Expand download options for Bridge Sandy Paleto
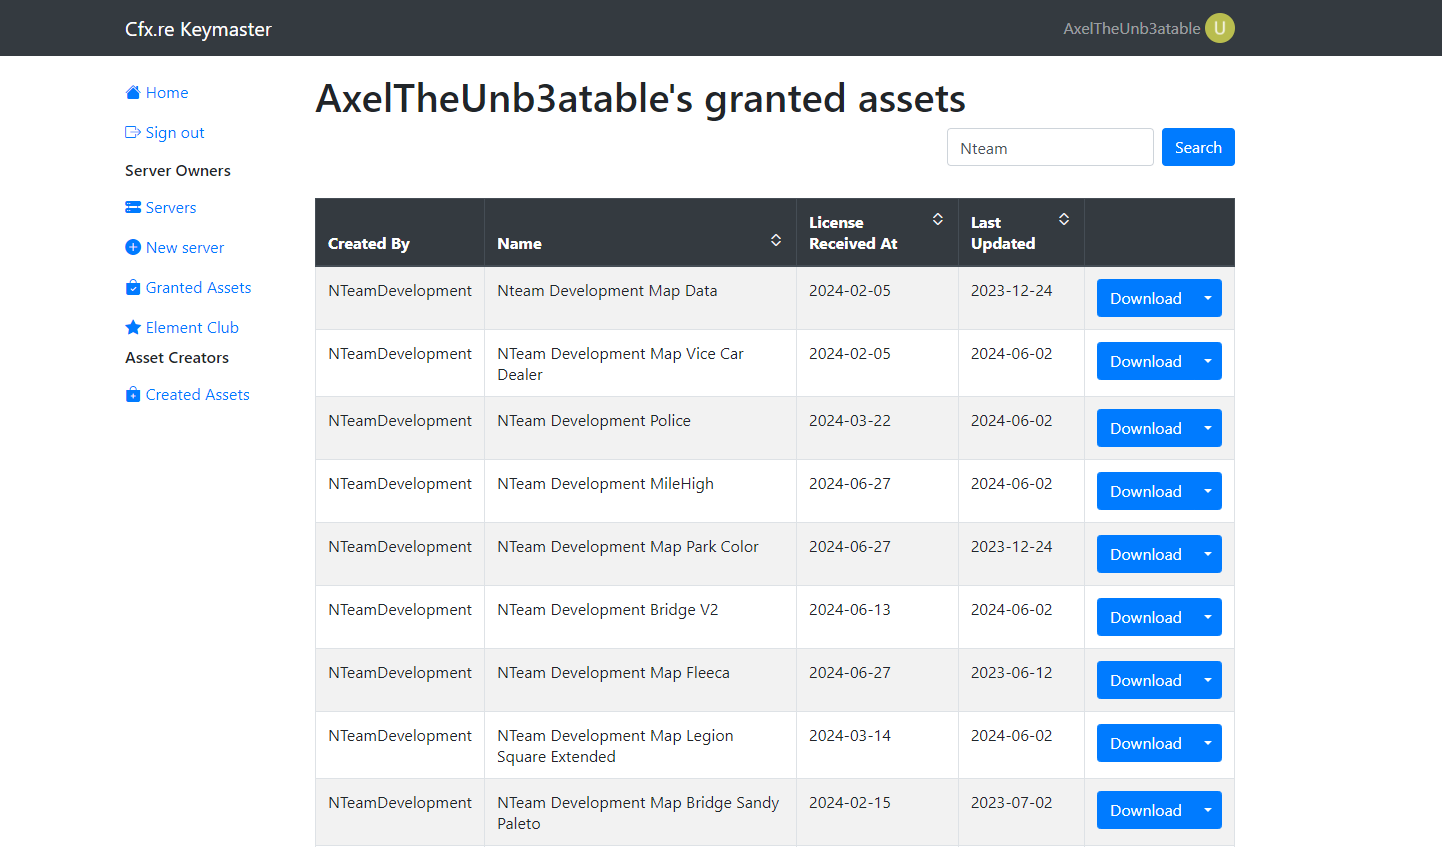1442x847 pixels. coord(1208,810)
